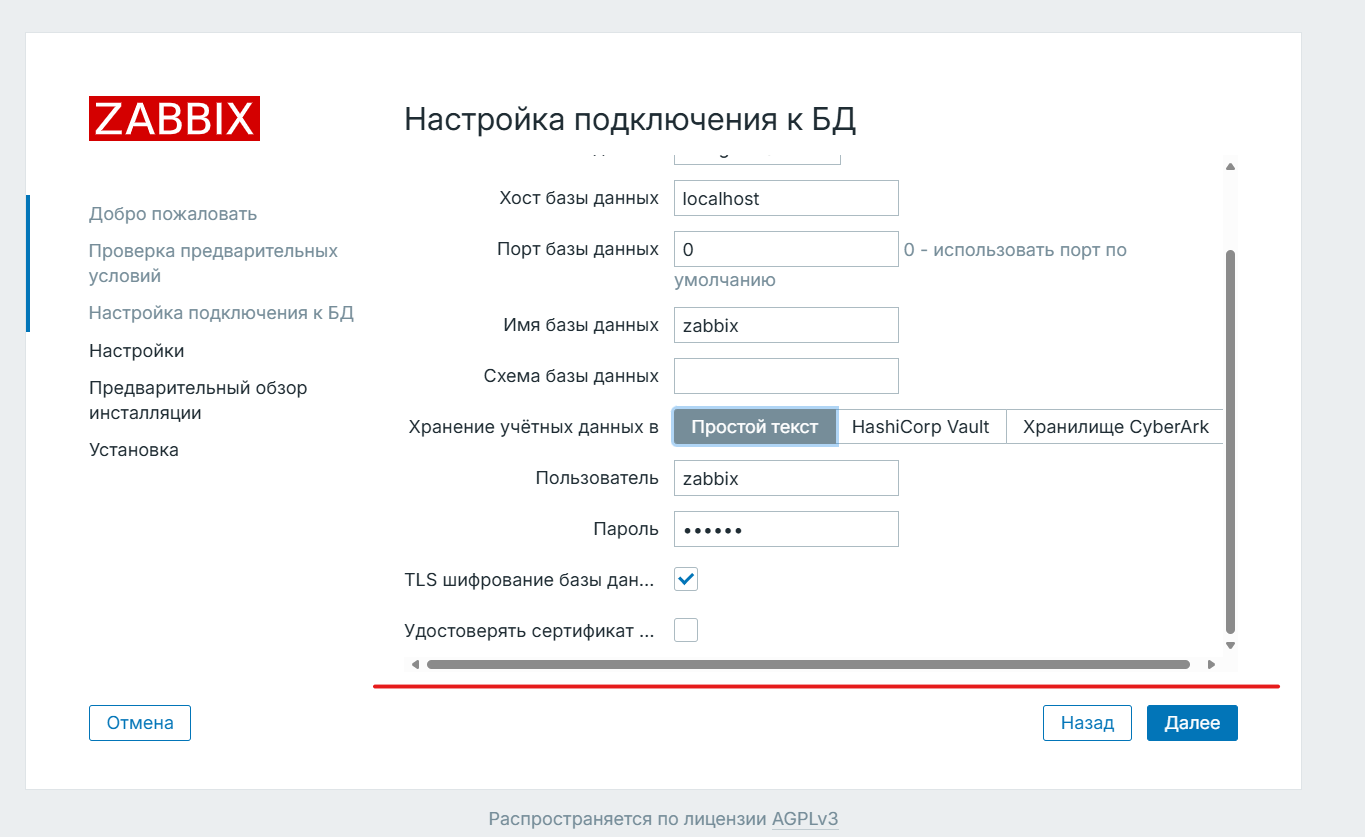Focus the Порт базы данных field
Screen dimensions: 1365x837
click(786, 249)
